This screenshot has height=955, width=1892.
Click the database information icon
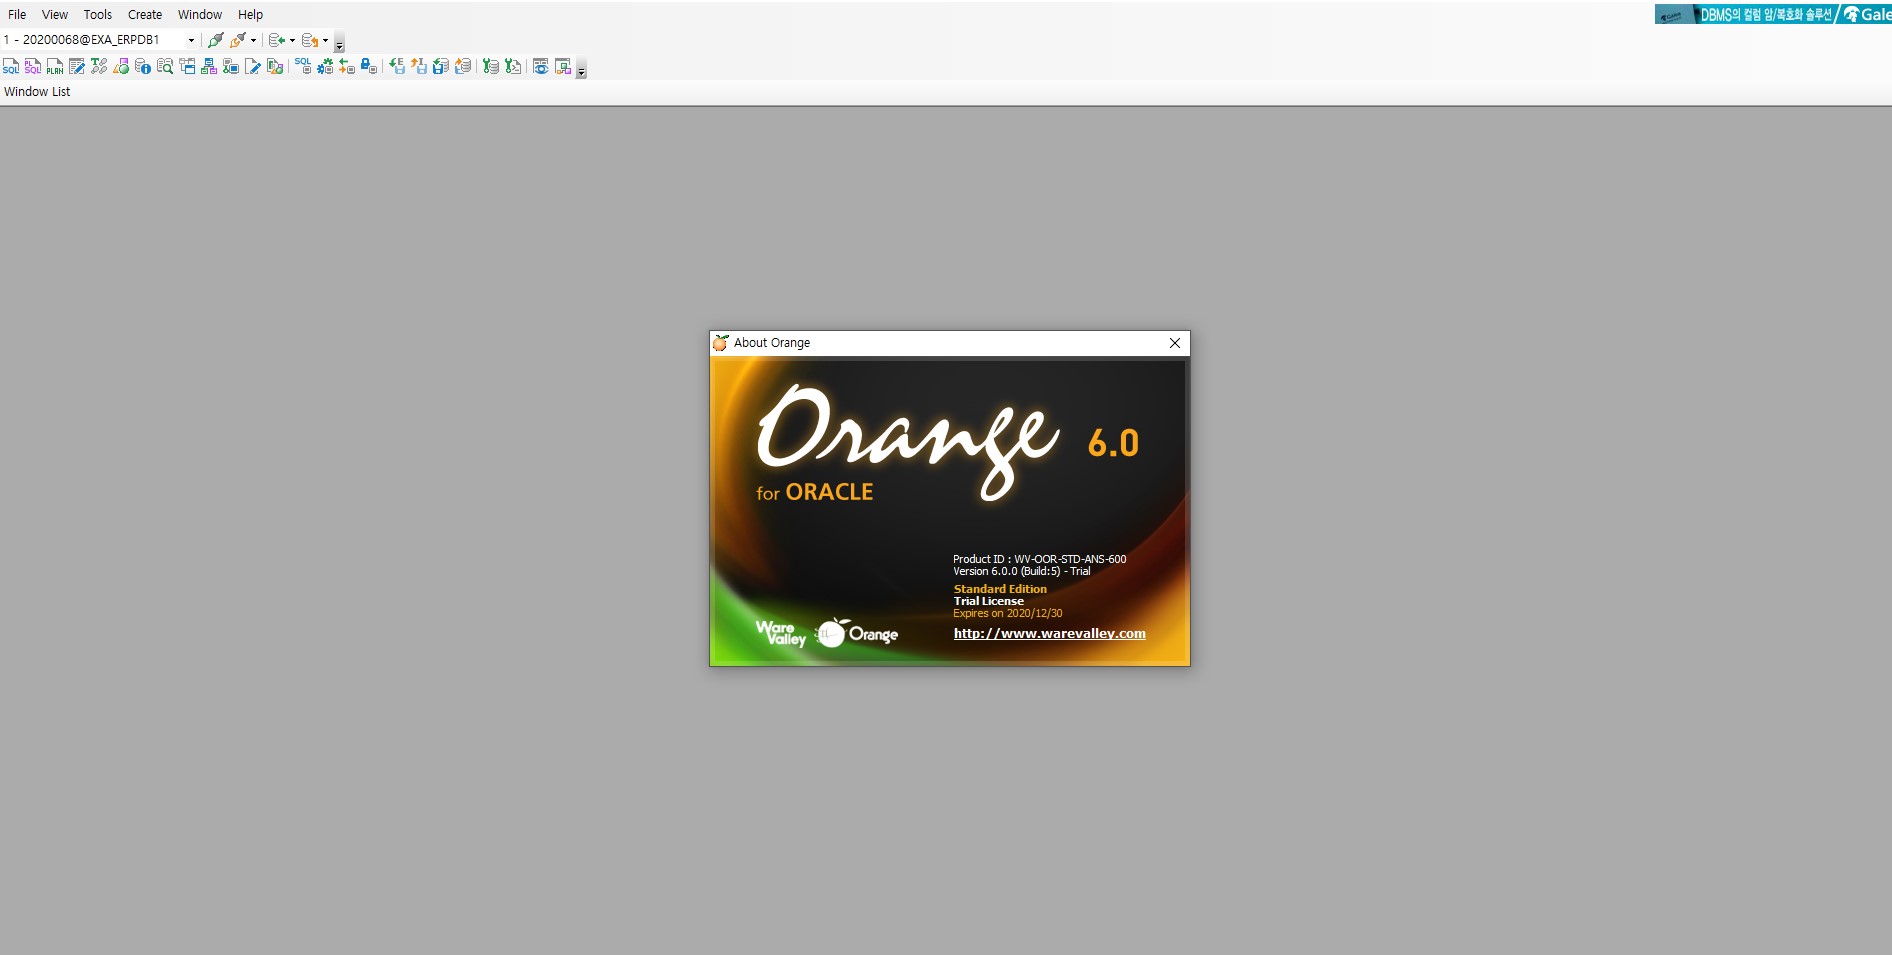point(143,67)
